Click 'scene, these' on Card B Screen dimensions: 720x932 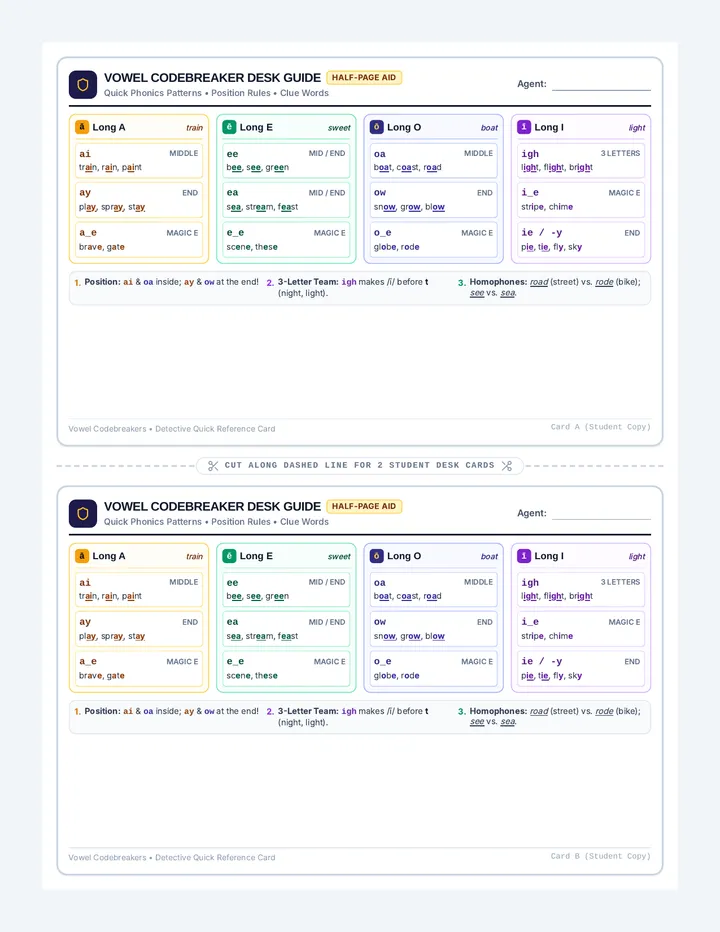pyautogui.click(x=252, y=676)
